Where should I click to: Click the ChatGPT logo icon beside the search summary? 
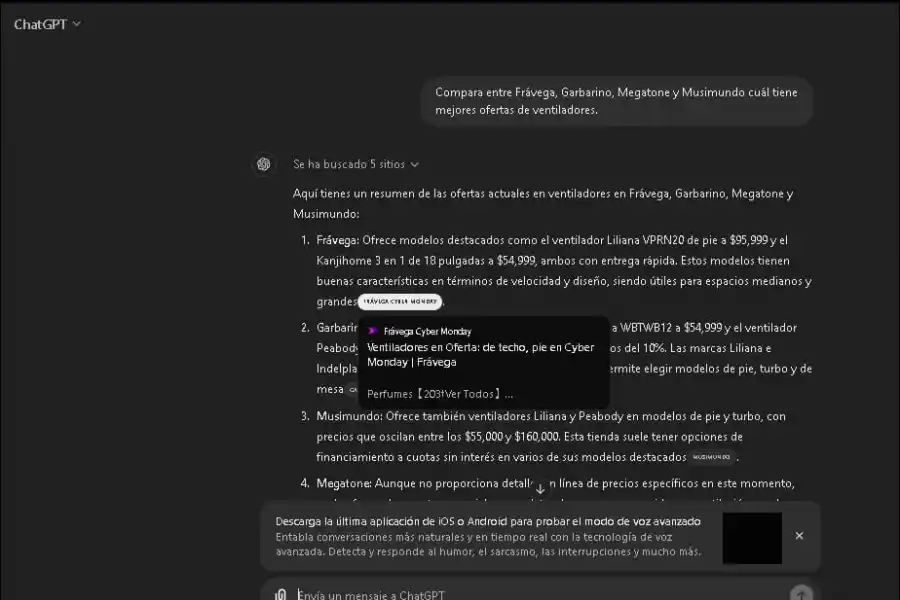coord(262,164)
